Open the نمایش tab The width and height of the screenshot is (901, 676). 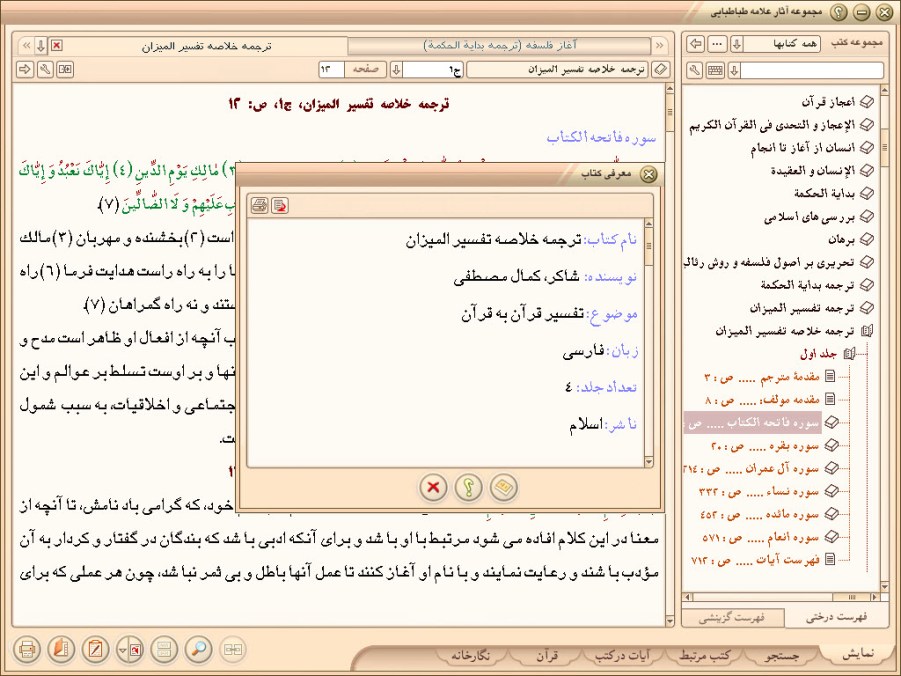[858, 654]
